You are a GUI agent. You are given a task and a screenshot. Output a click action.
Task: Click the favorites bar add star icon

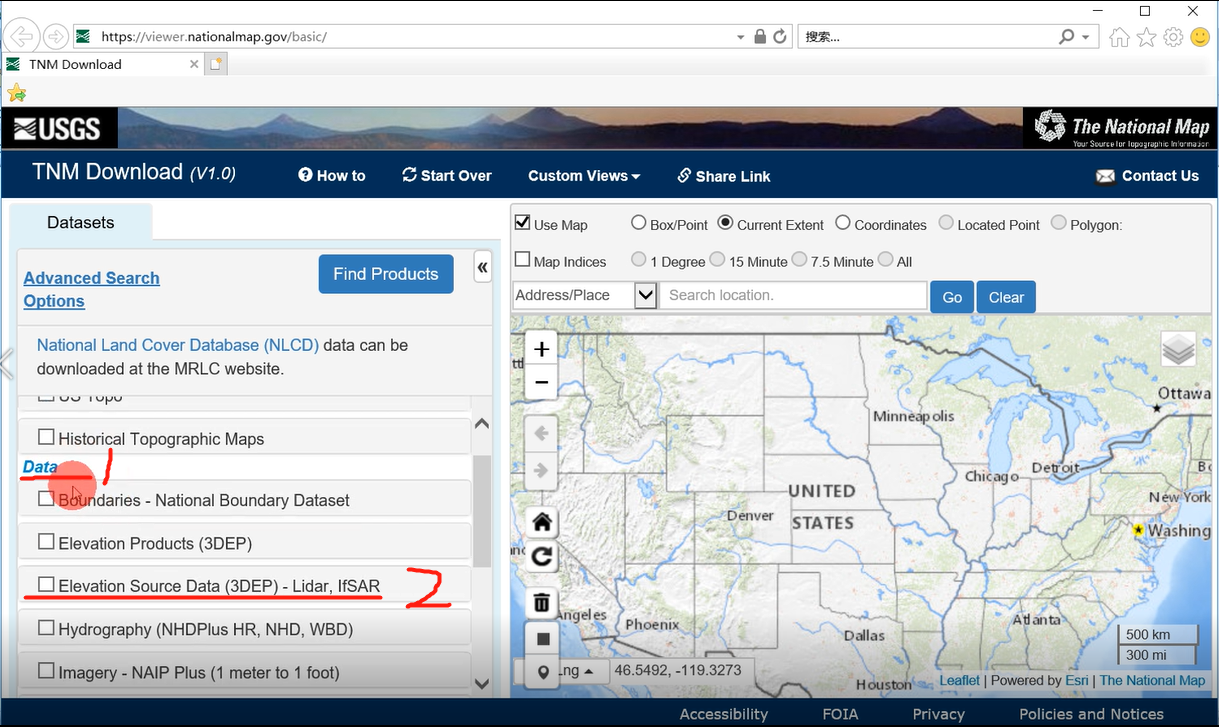(16, 93)
